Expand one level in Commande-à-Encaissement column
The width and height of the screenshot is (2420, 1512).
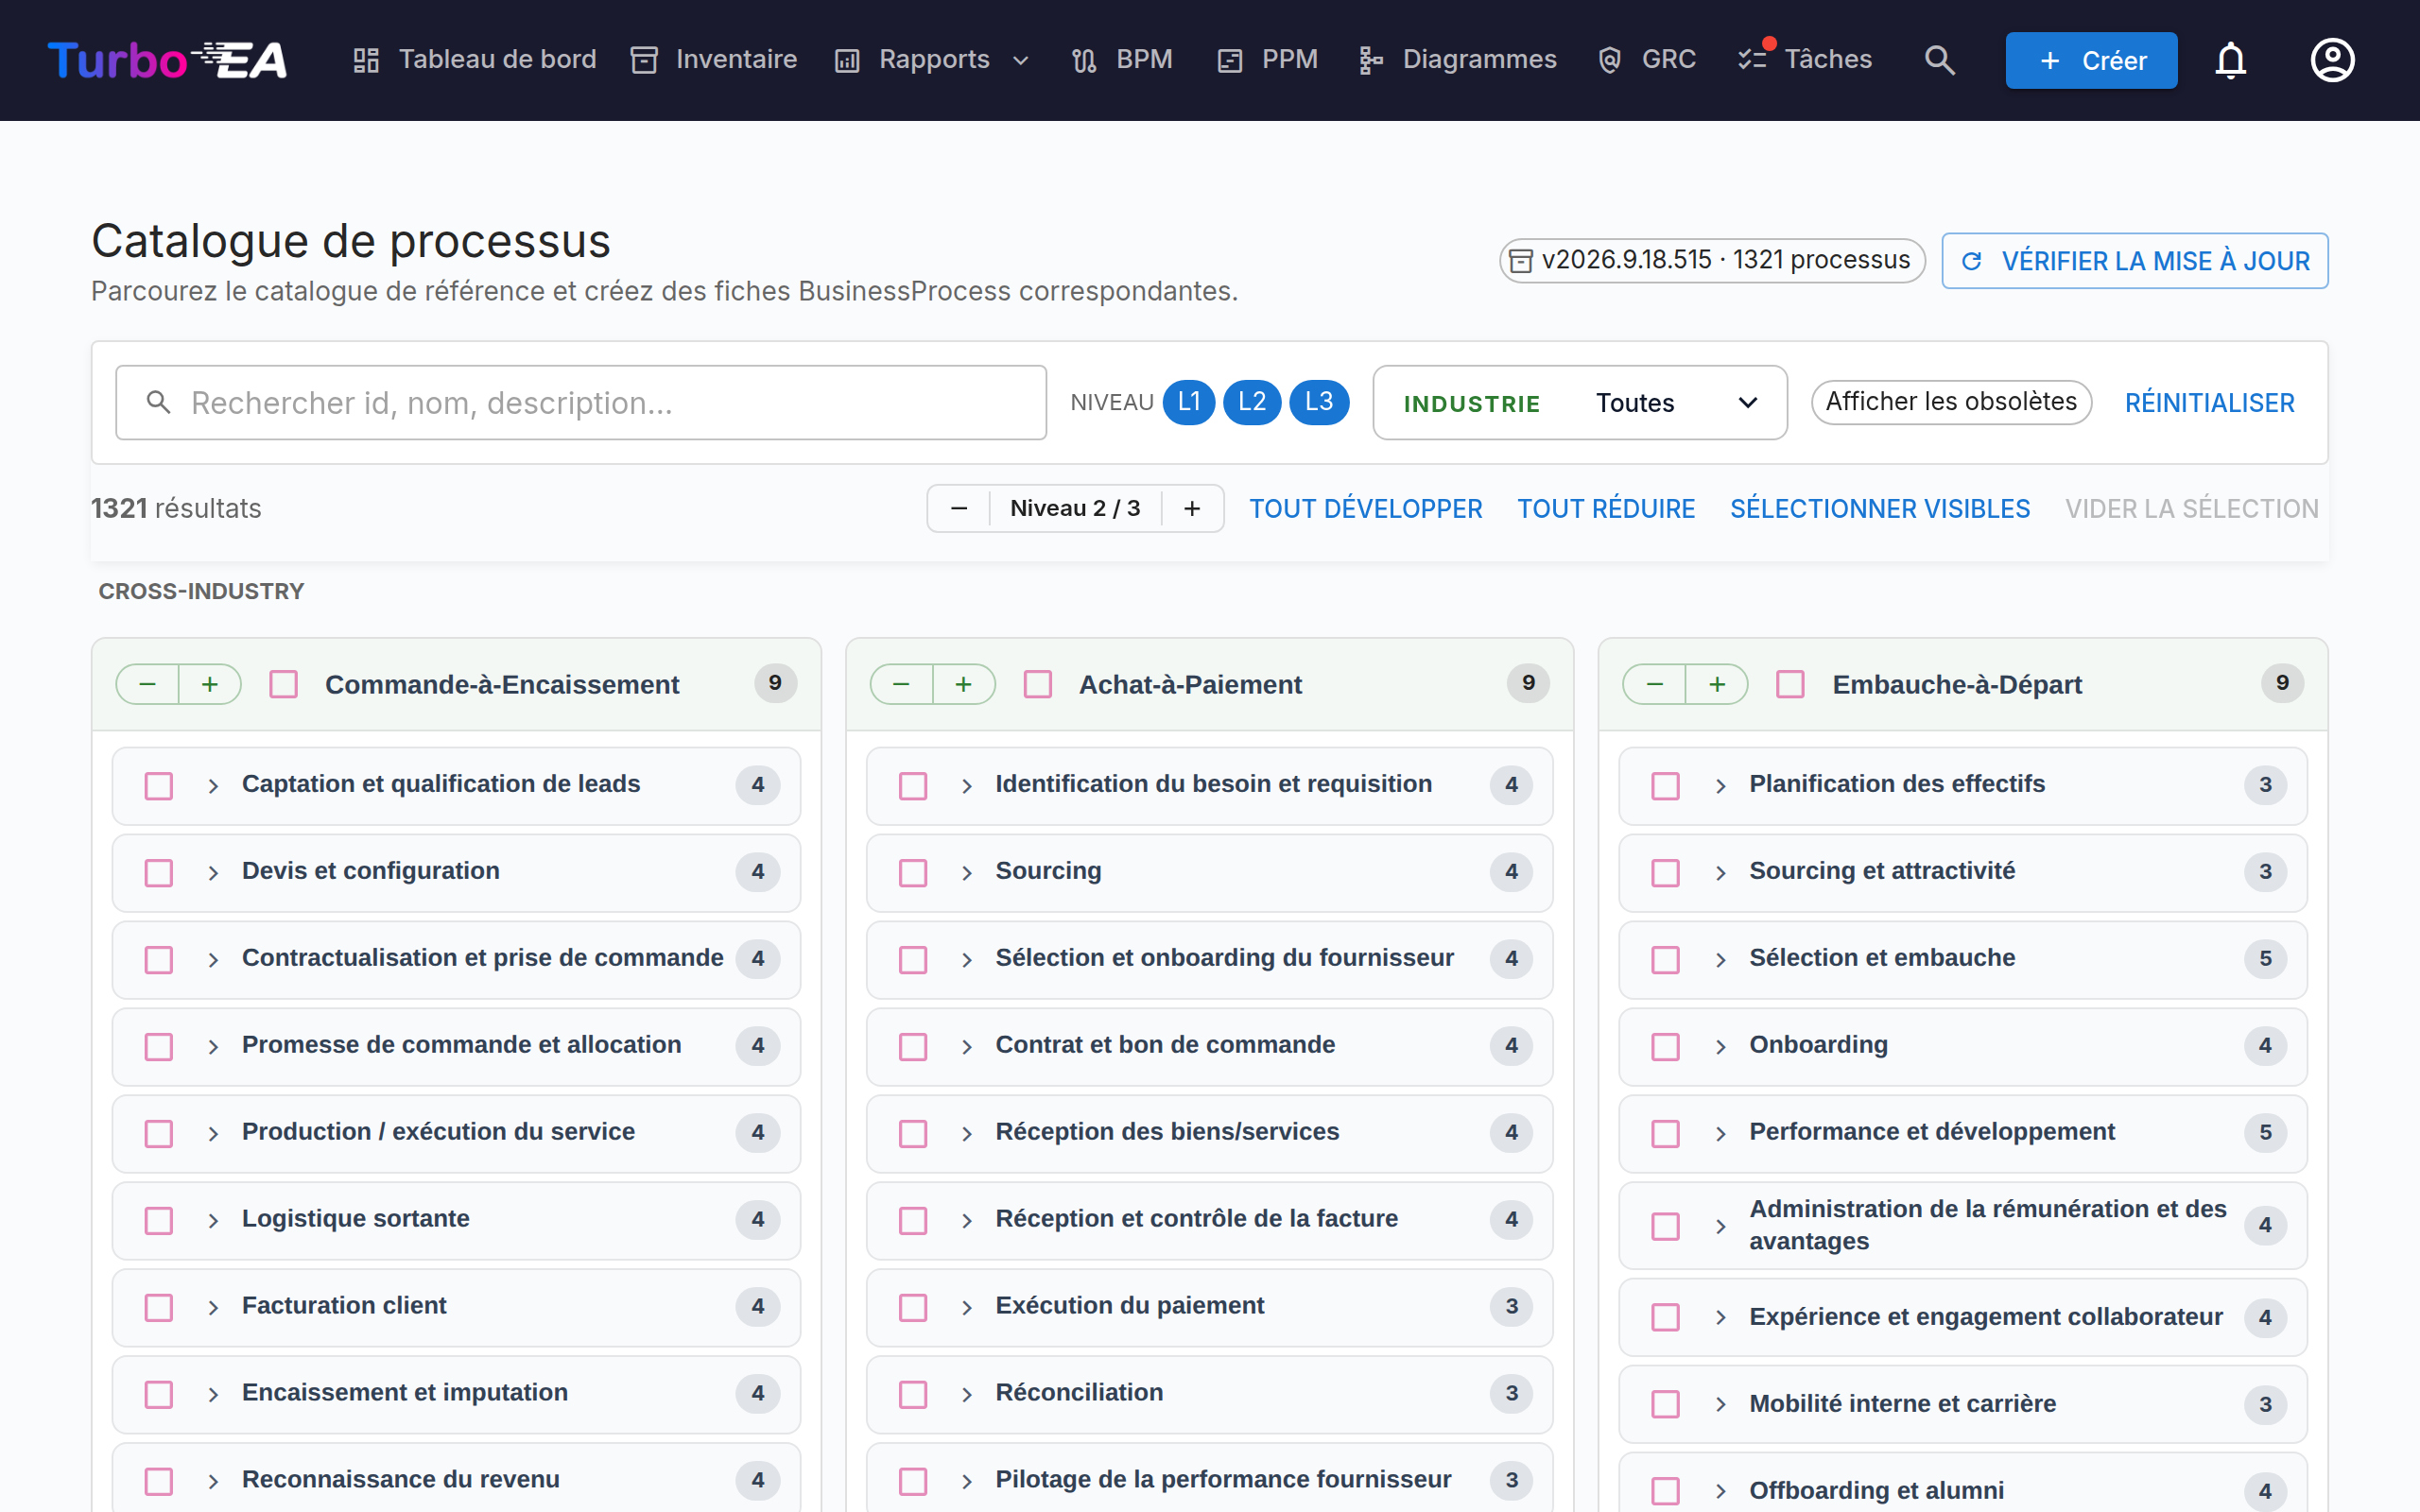click(210, 684)
